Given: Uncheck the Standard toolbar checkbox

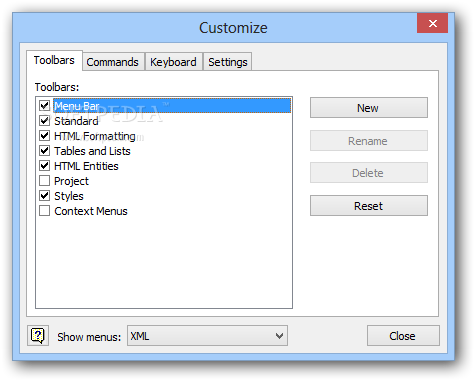Looking at the screenshot, I should (44, 121).
